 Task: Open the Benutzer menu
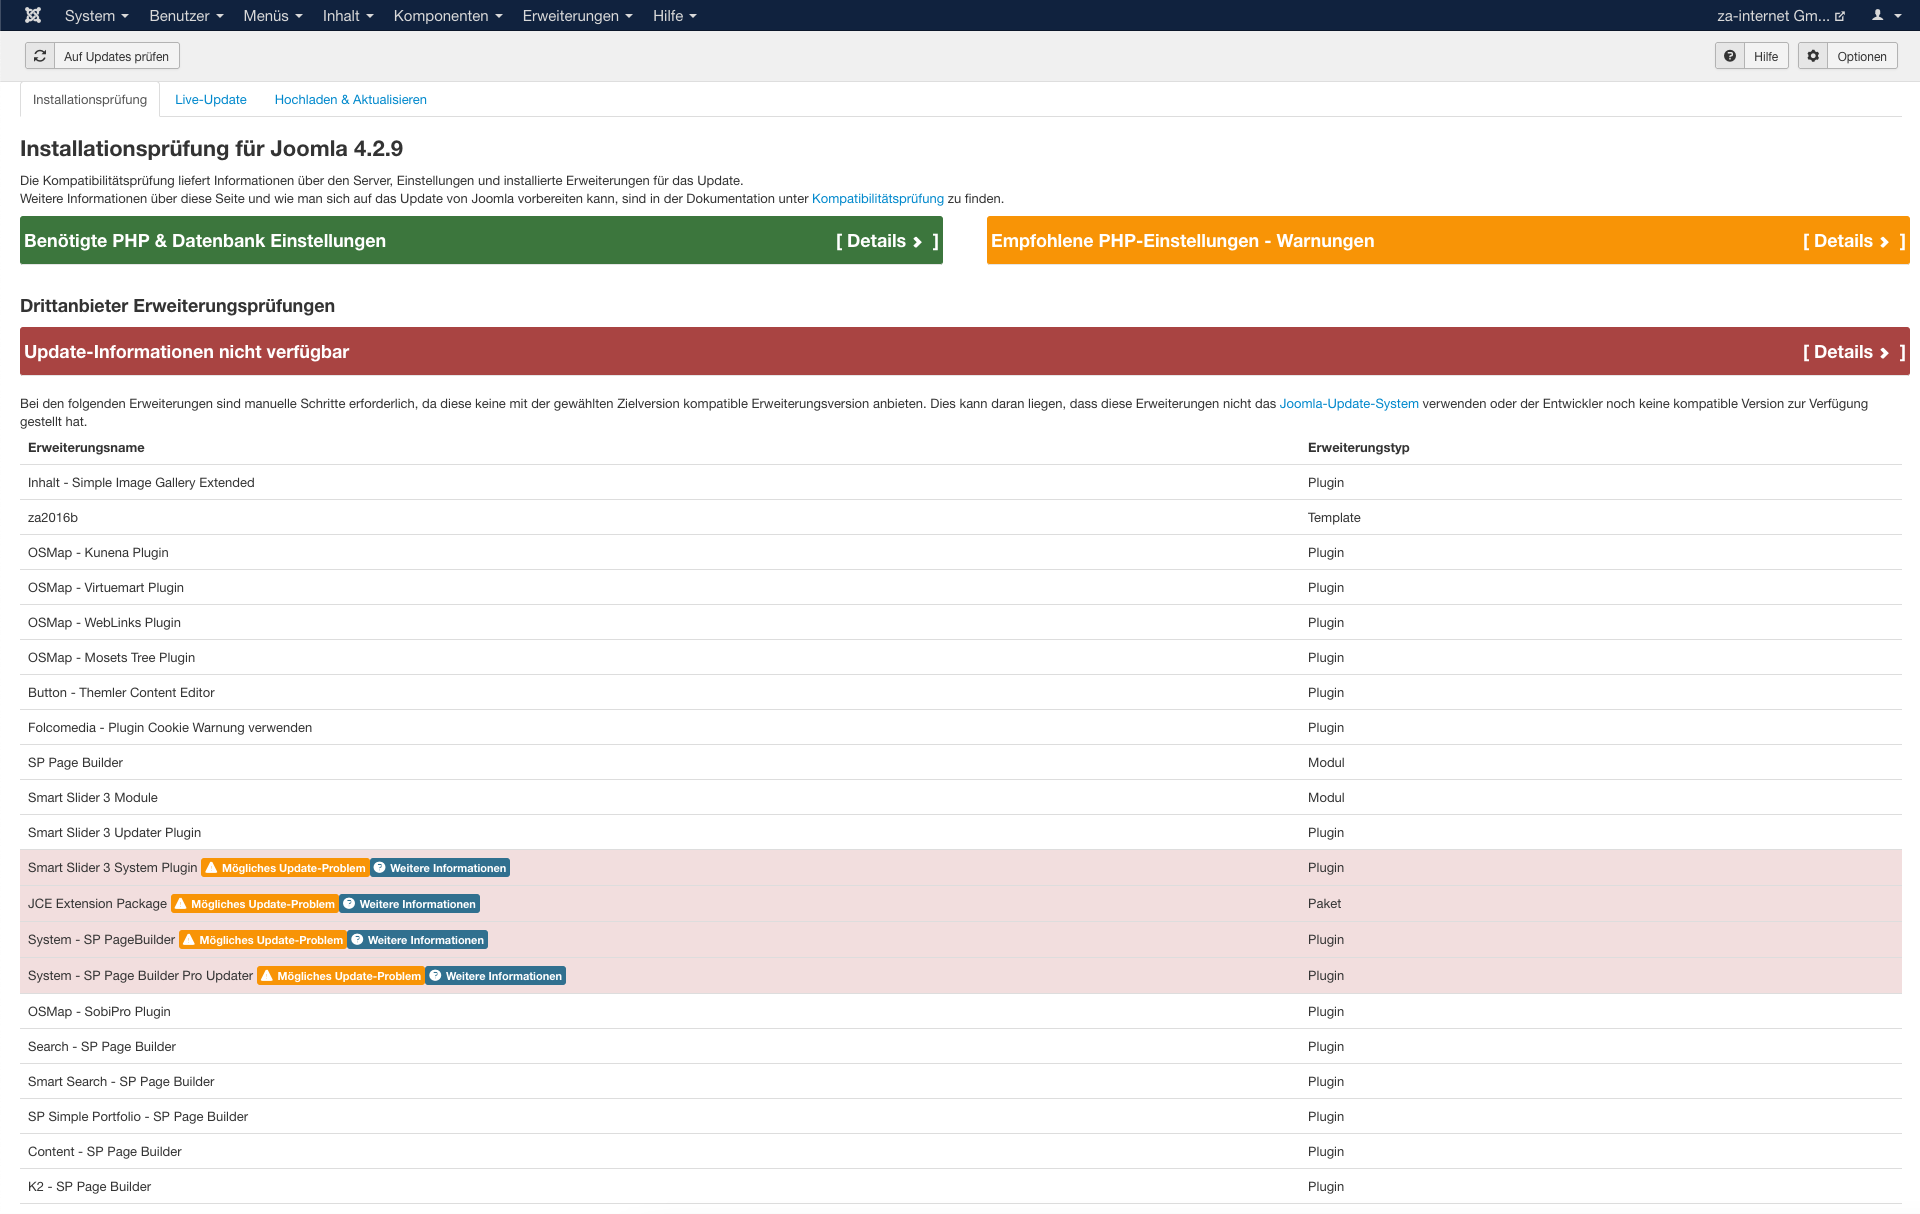(186, 15)
